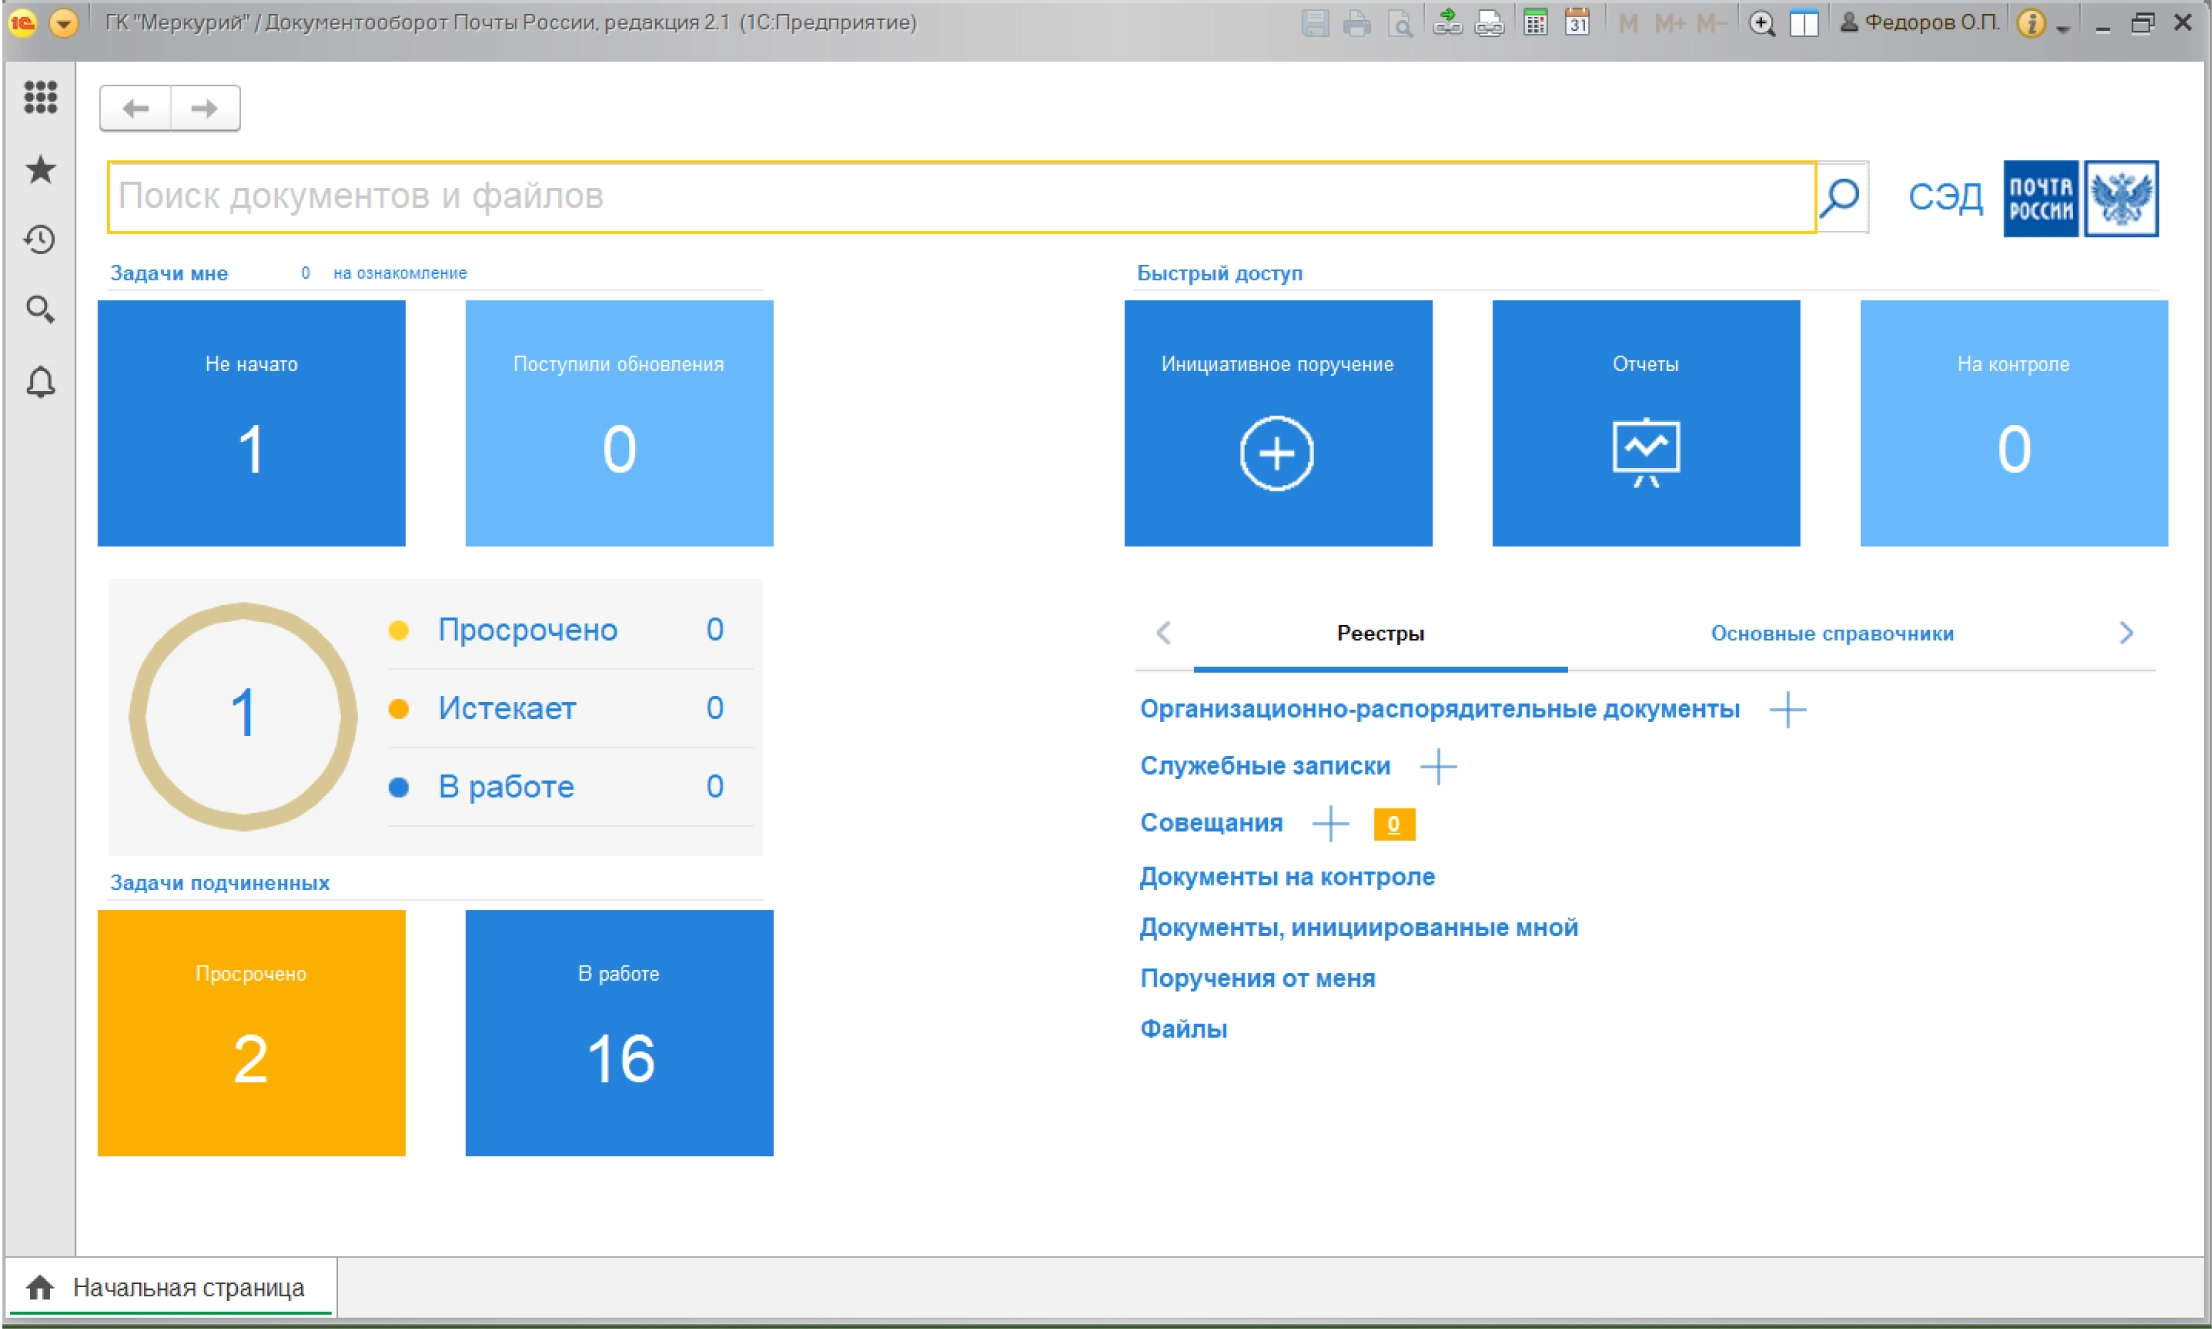Open next registry page with right chevron
Viewport: 2212px width, 1329px height.
pos(2126,633)
